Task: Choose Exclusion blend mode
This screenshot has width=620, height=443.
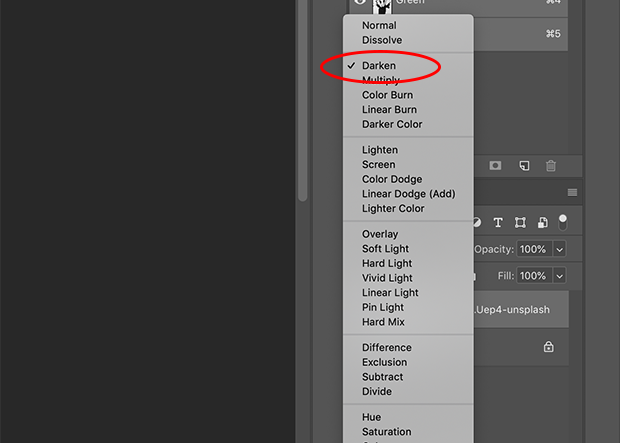Action: click(x=408, y=362)
